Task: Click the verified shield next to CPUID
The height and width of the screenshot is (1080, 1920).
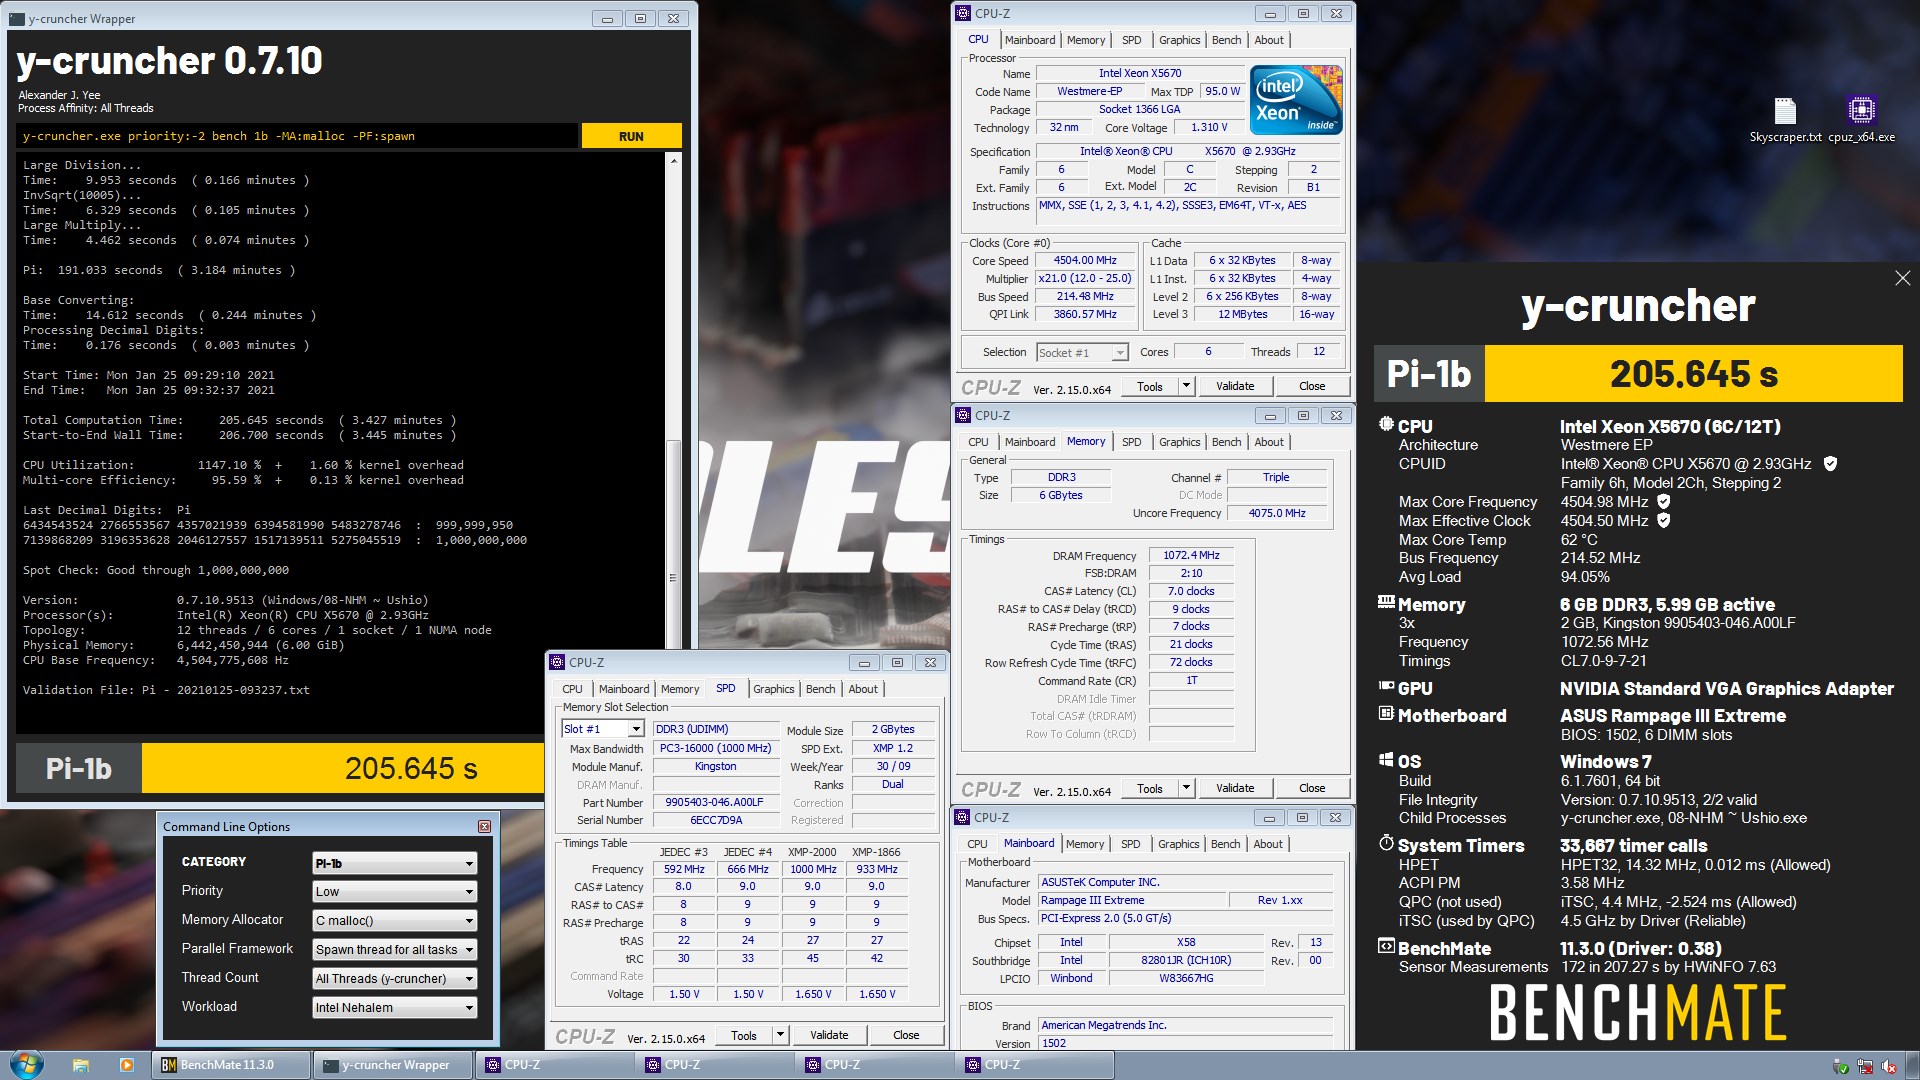Action: [x=1830, y=464]
